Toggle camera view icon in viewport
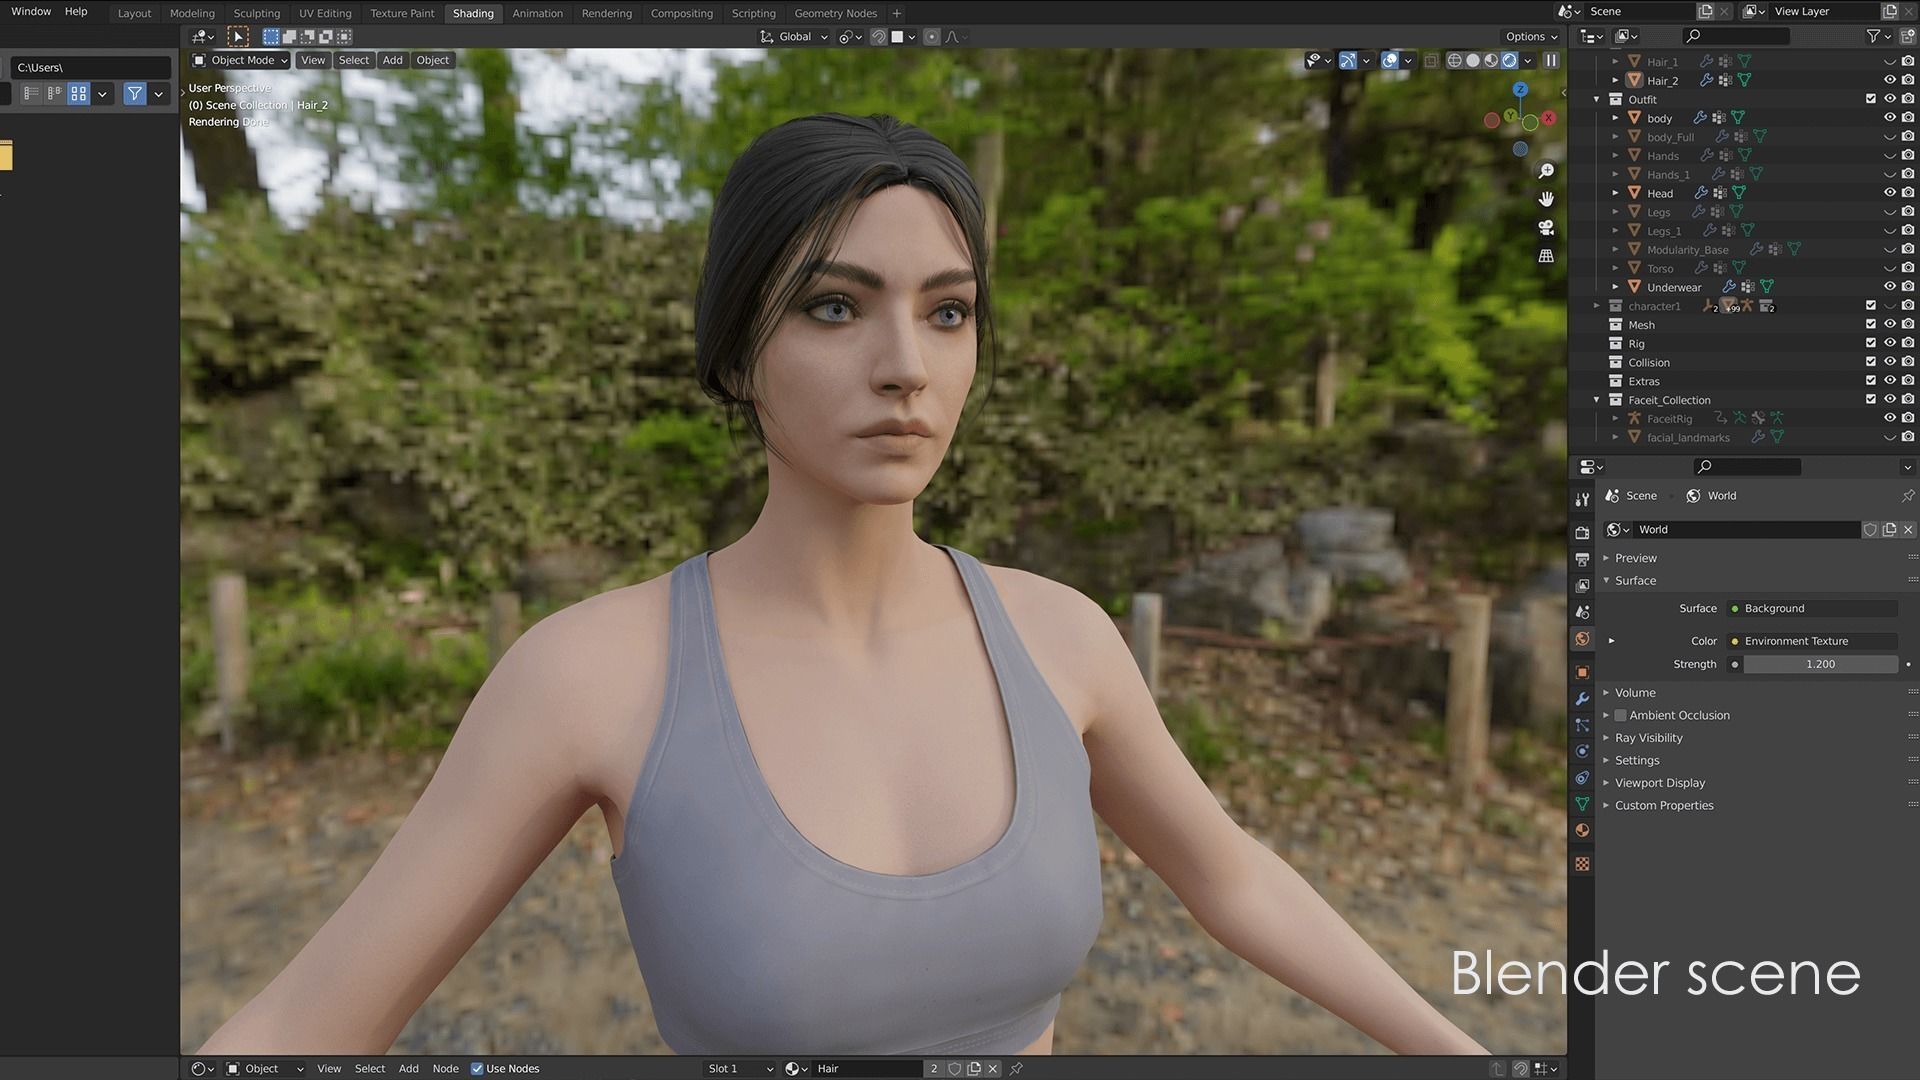This screenshot has width=1920, height=1080. coord(1546,228)
